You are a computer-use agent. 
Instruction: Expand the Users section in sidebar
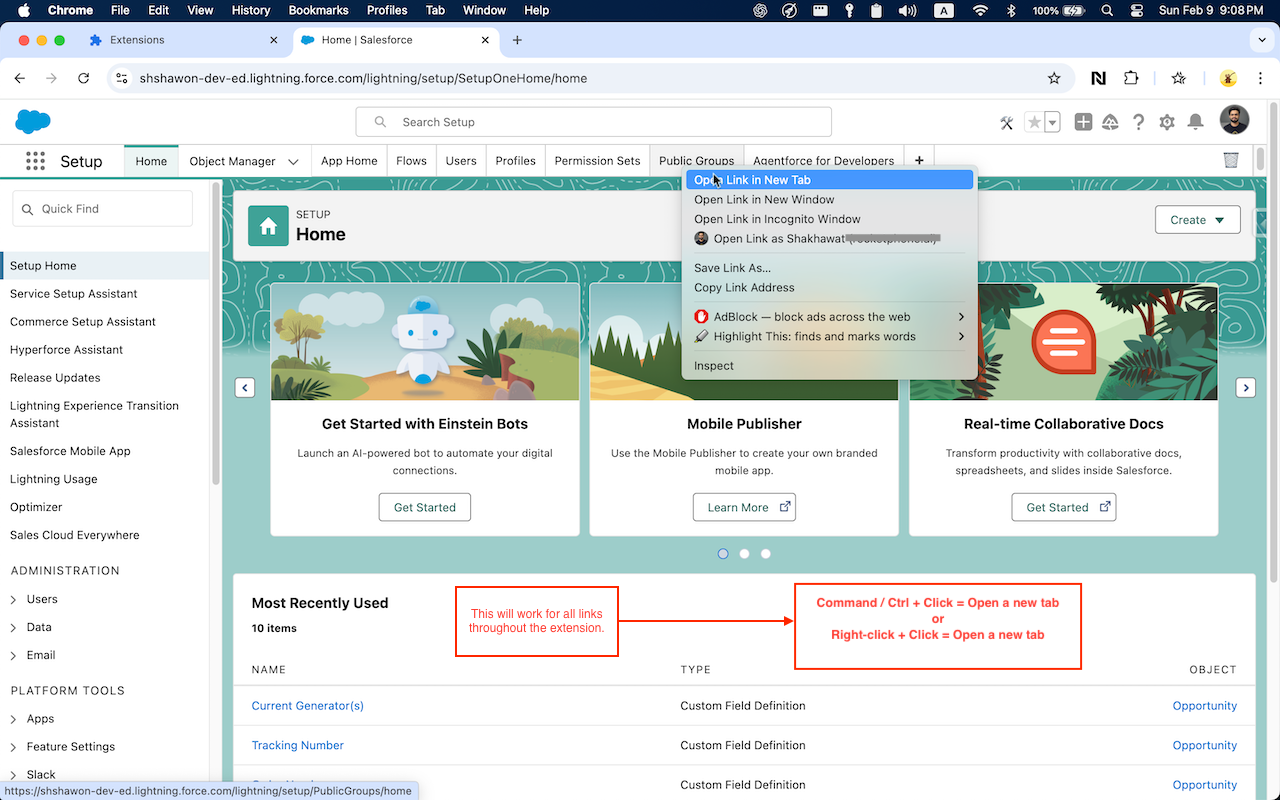tap(13, 600)
